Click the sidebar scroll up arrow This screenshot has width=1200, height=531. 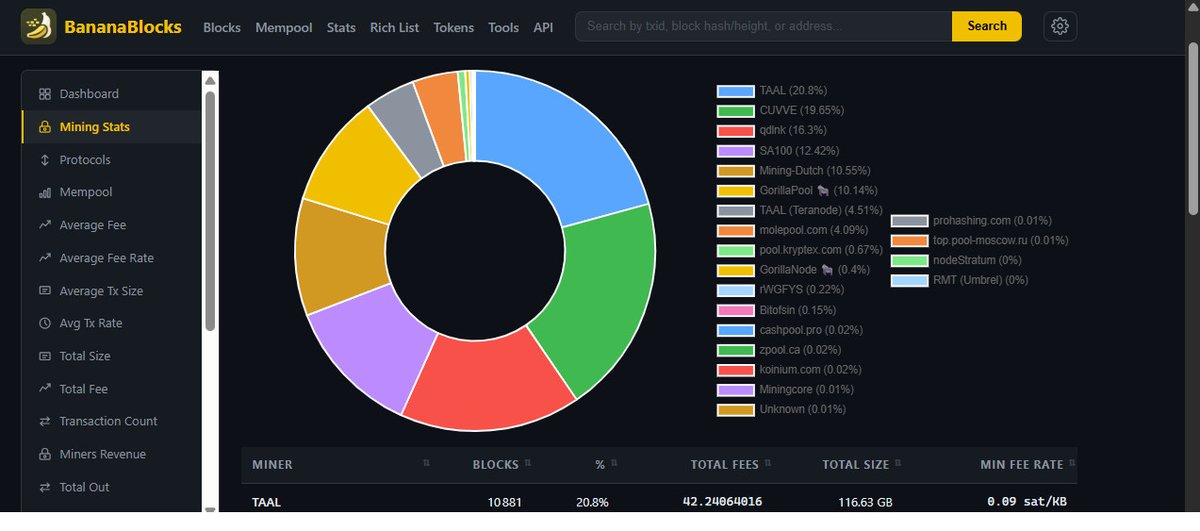(x=210, y=80)
